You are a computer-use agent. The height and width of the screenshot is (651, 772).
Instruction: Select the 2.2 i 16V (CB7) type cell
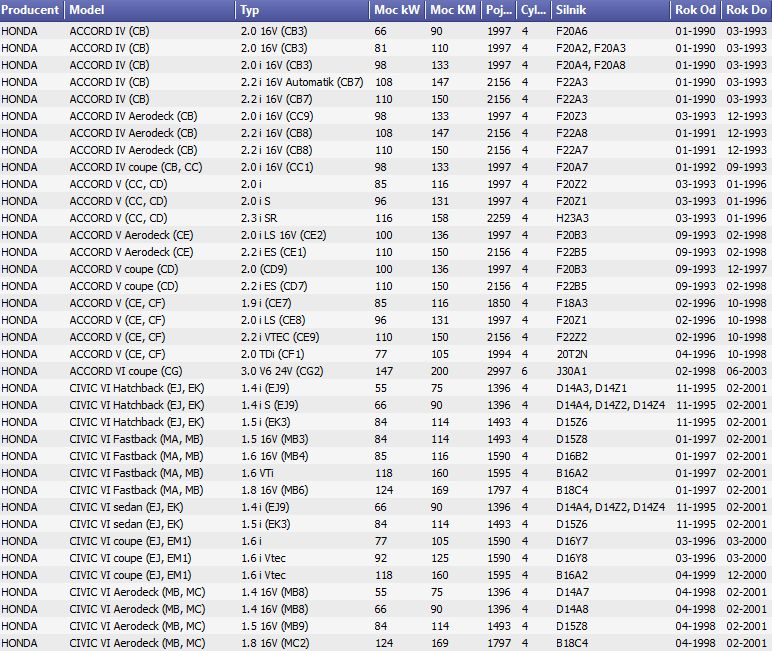click(x=277, y=99)
